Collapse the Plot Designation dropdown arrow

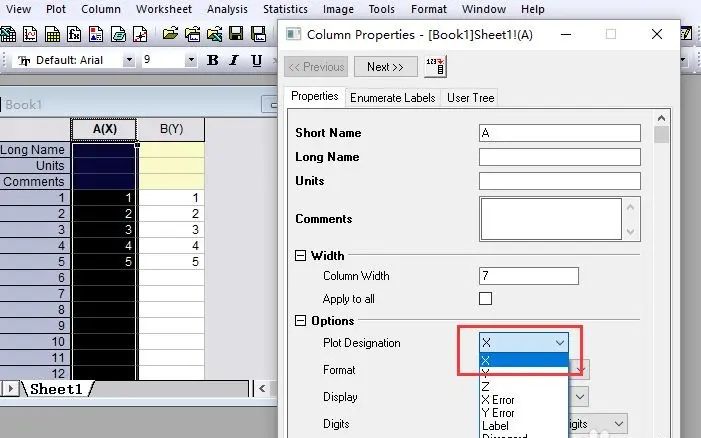coord(560,343)
